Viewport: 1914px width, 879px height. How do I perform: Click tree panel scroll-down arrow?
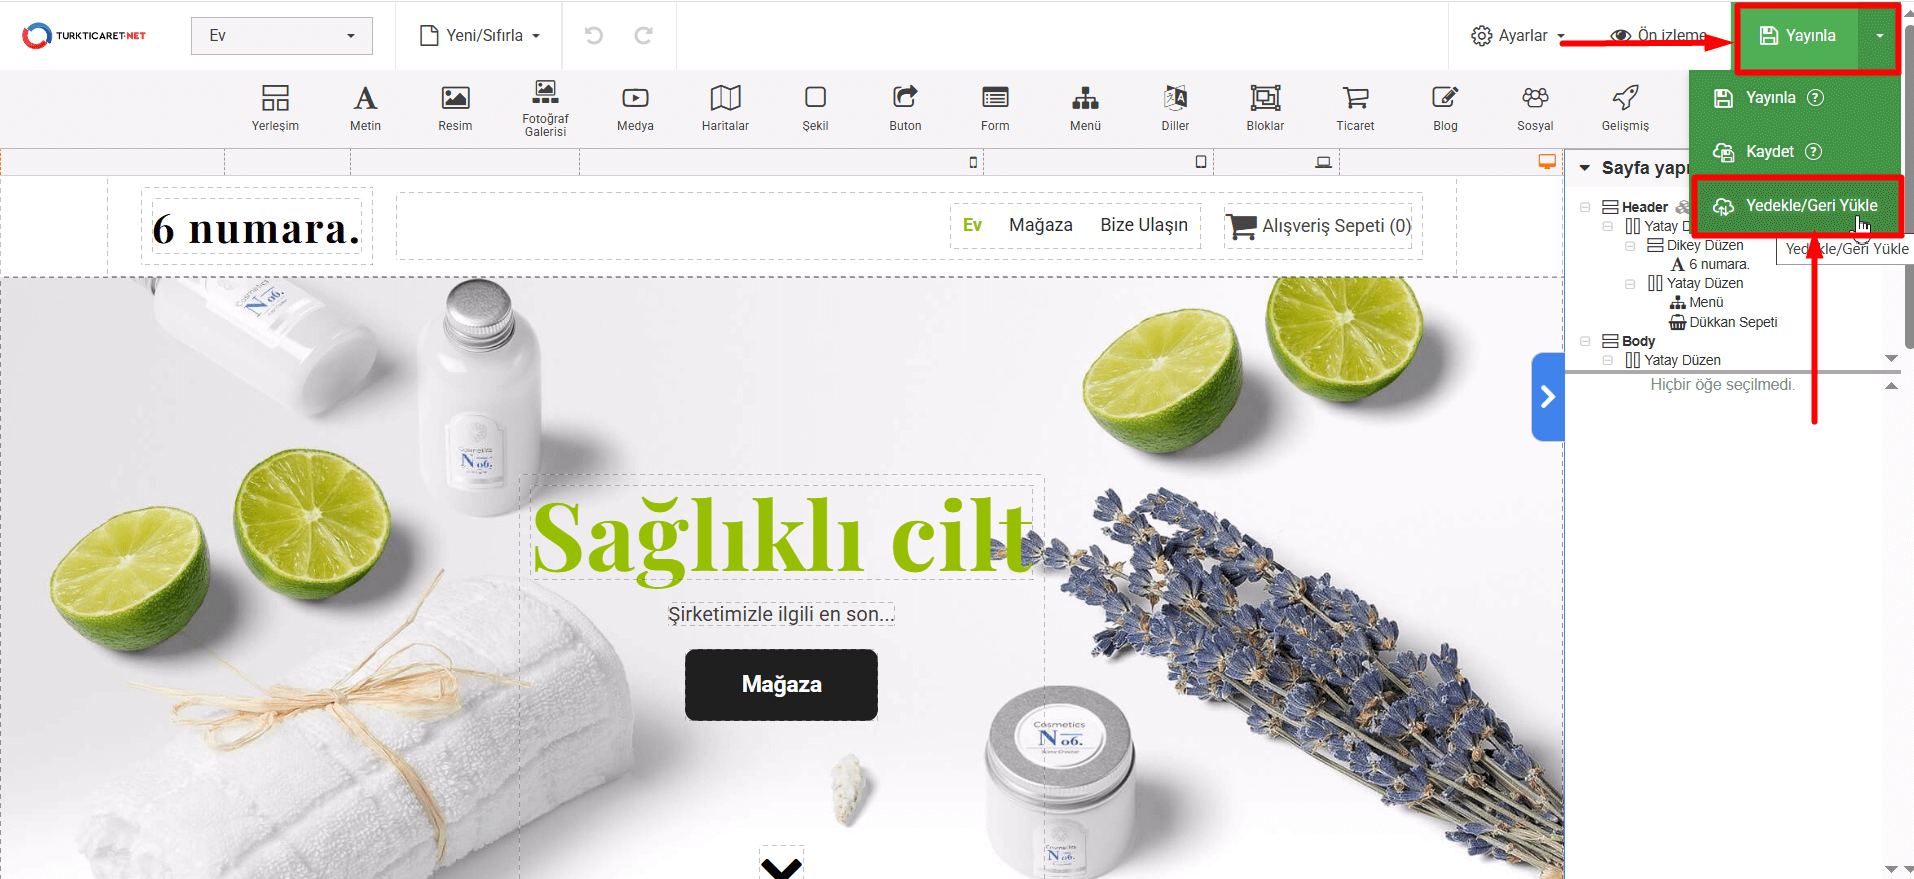coord(1891,358)
